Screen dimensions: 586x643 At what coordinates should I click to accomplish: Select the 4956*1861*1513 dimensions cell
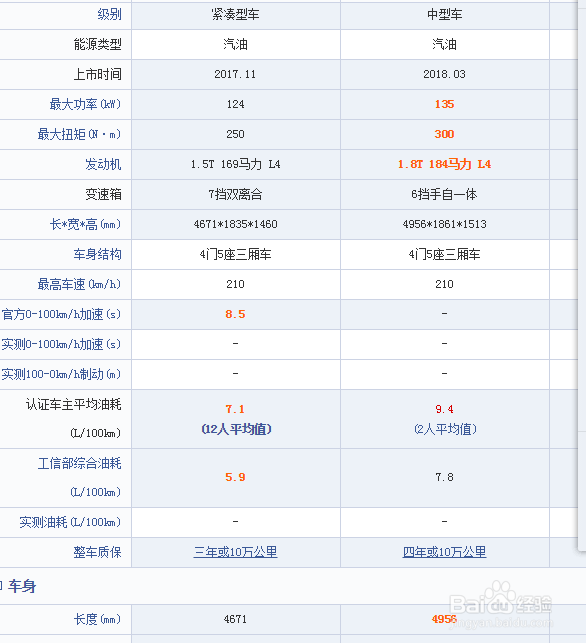point(445,224)
